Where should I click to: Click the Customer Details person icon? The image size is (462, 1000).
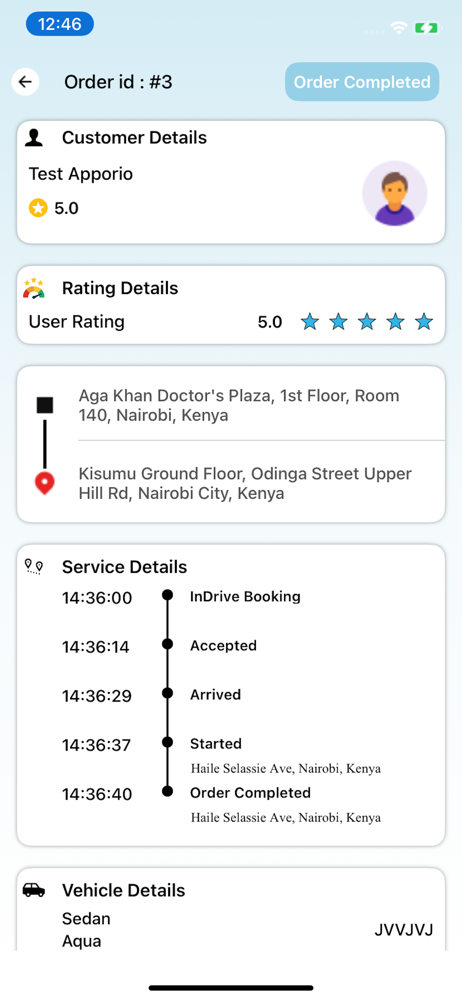tap(34, 137)
